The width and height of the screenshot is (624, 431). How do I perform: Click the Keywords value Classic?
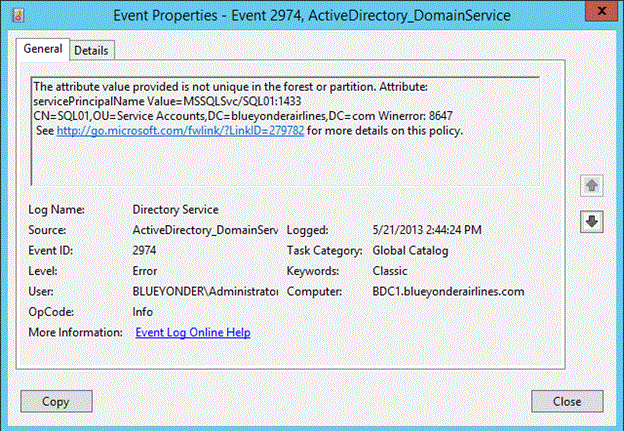point(390,271)
